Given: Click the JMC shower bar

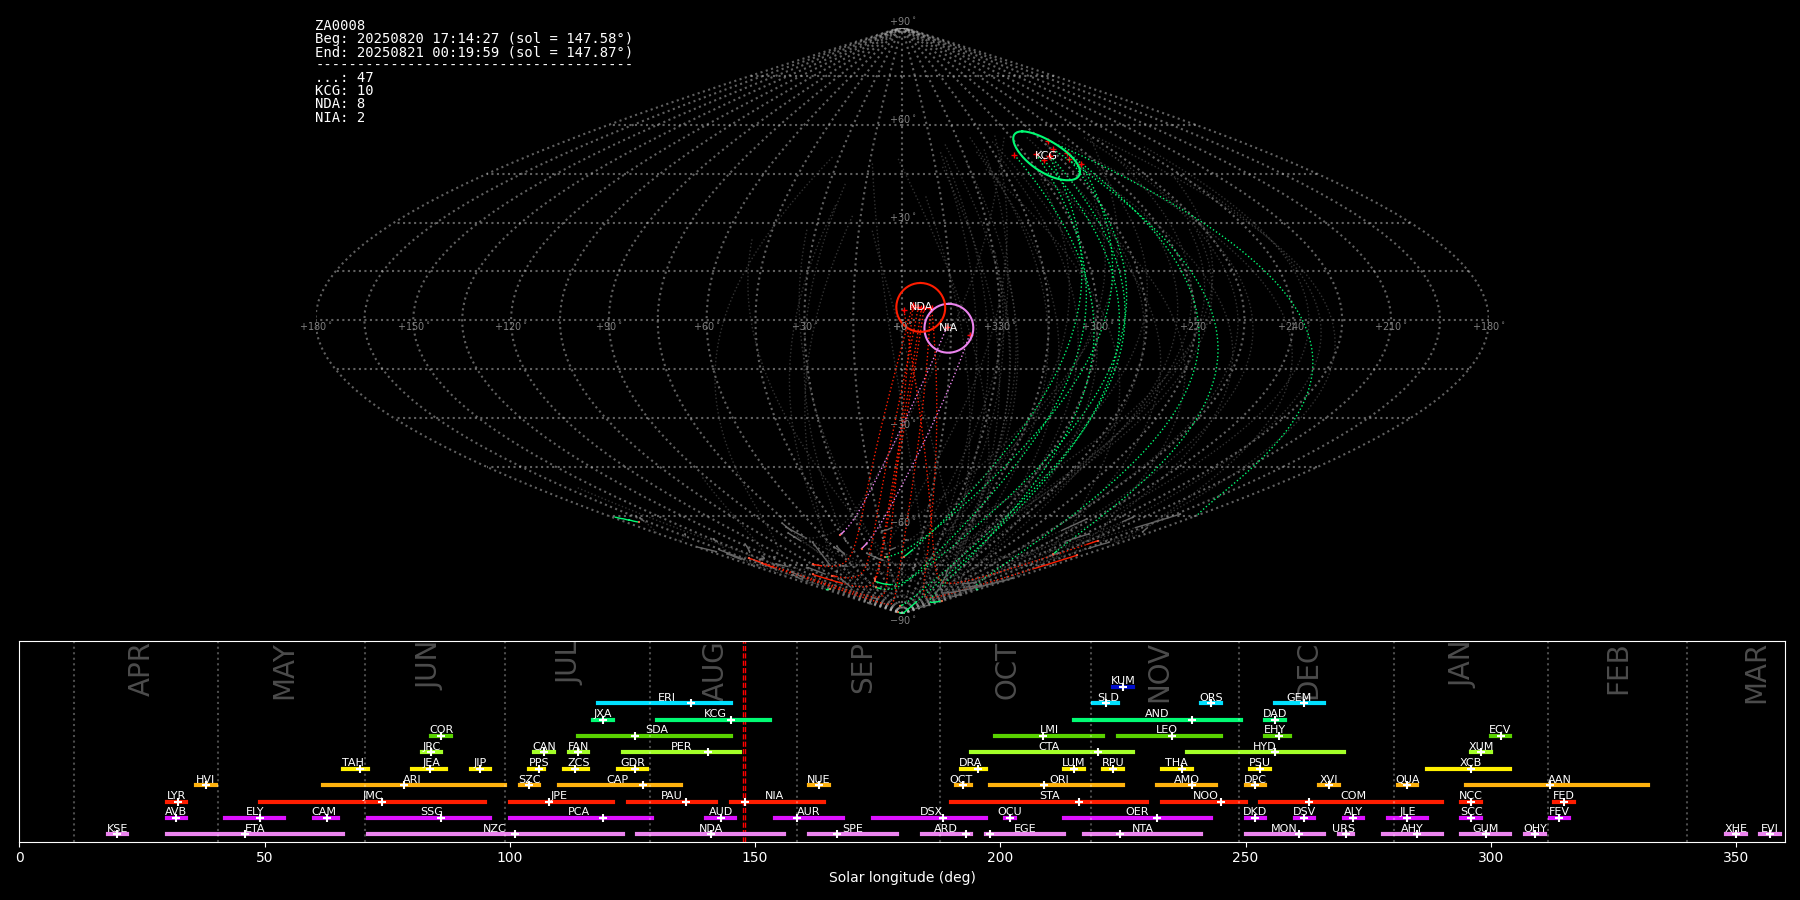Looking at the screenshot, I should pyautogui.click(x=372, y=802).
